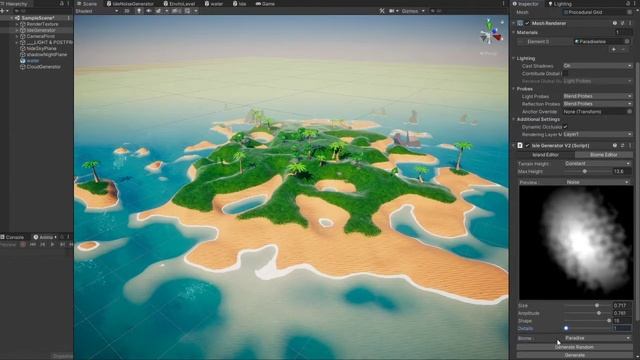Open the Game tab
Image resolution: width=640 pixels, height=360 pixels.
click(265, 4)
